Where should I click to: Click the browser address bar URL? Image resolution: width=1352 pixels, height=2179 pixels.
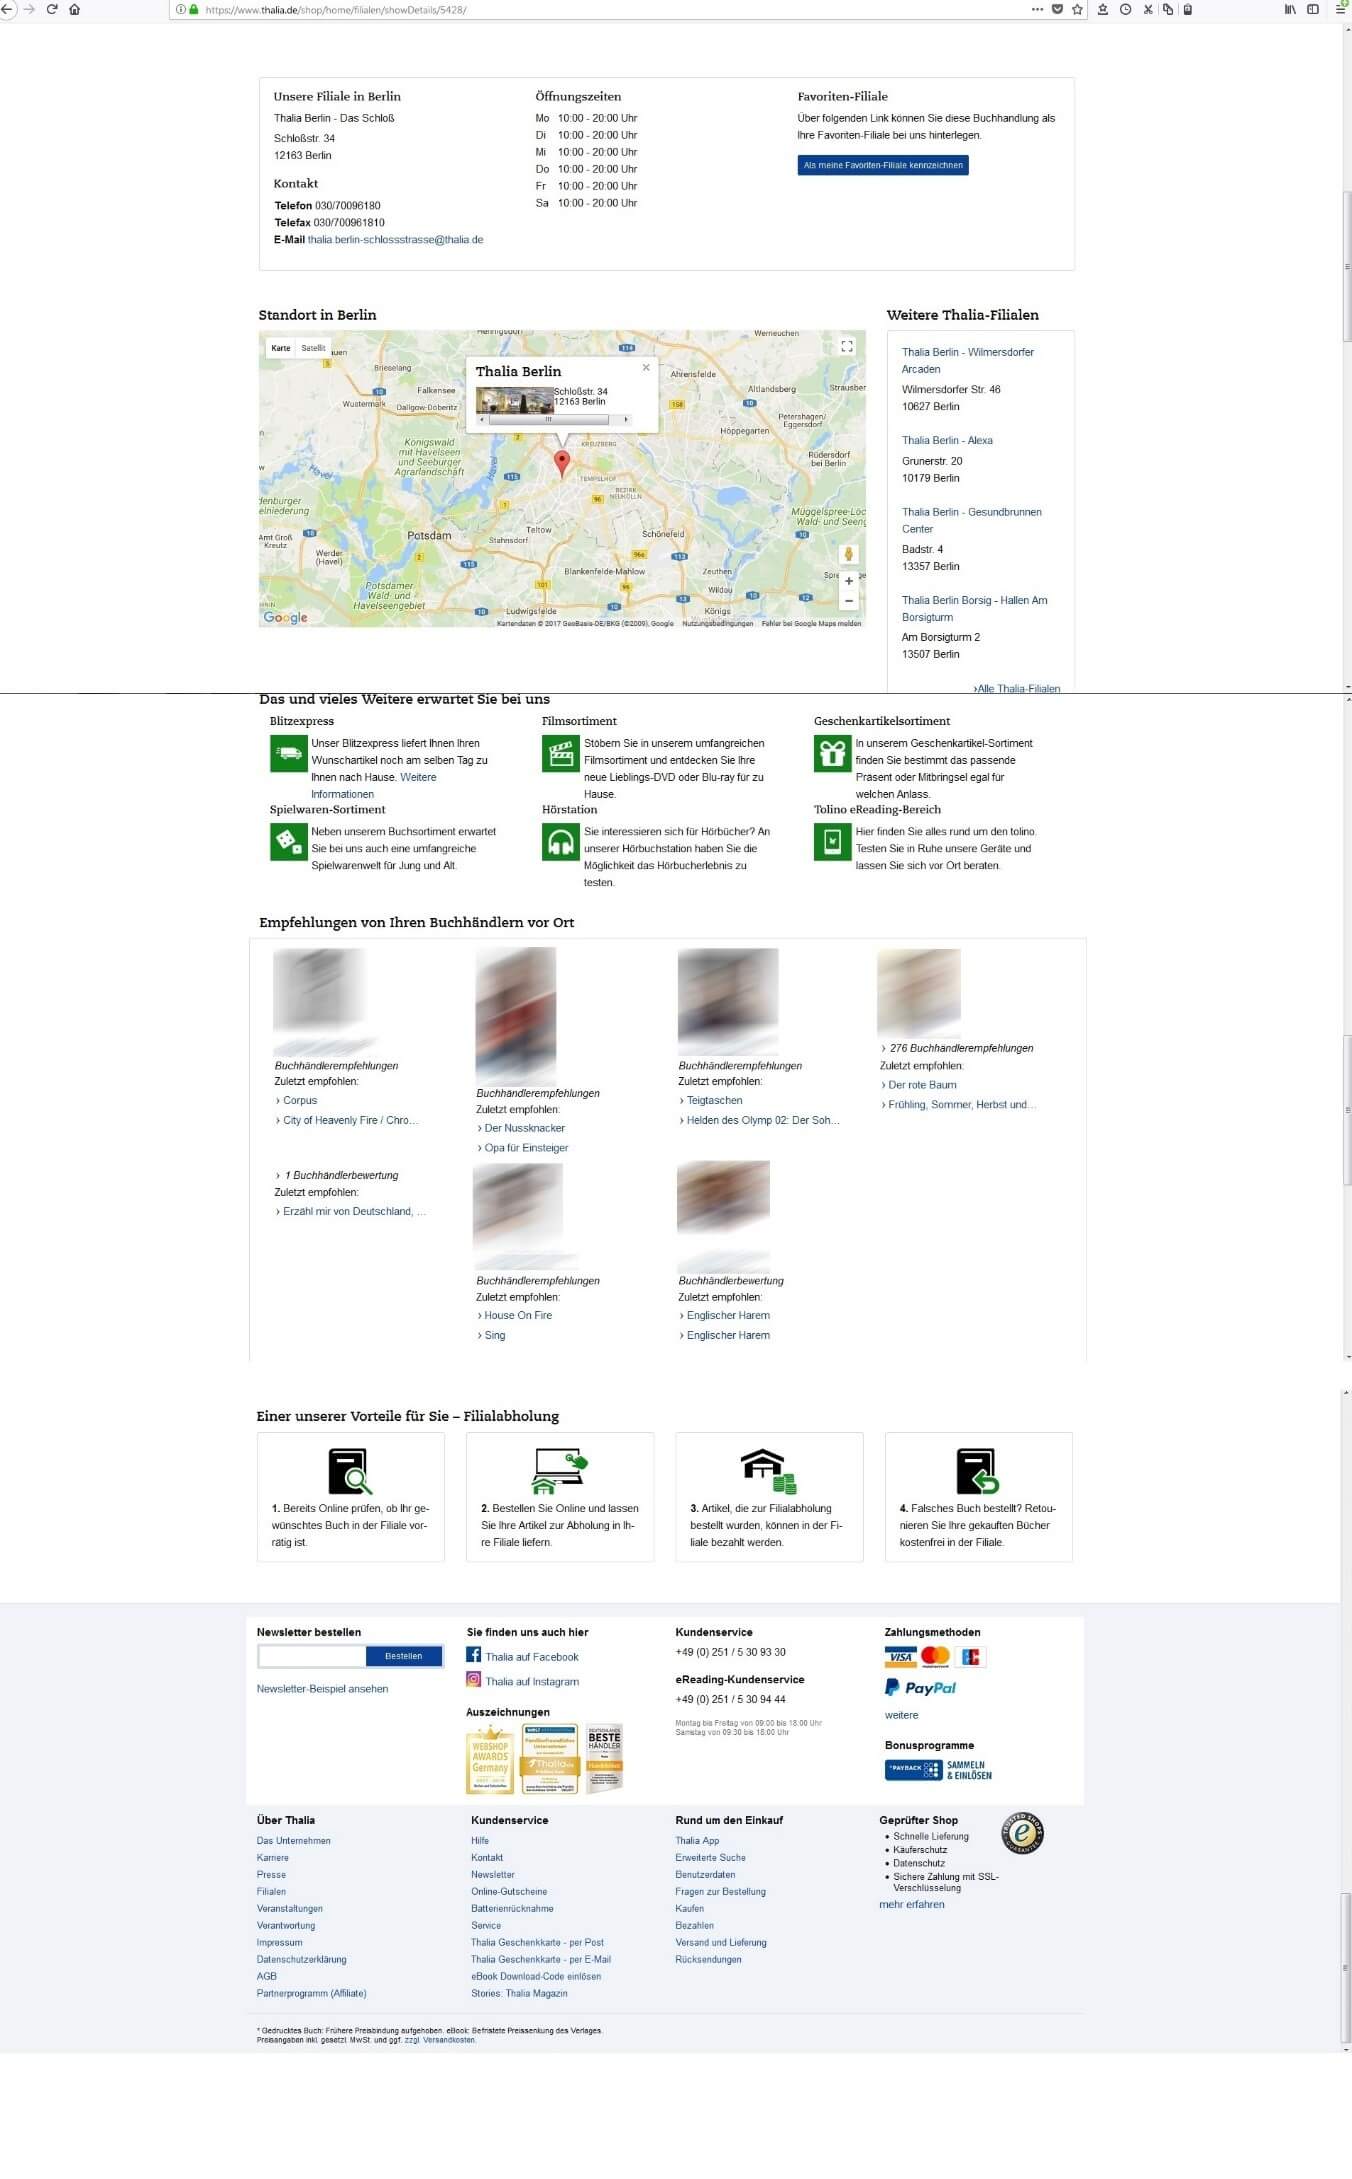(x=335, y=10)
